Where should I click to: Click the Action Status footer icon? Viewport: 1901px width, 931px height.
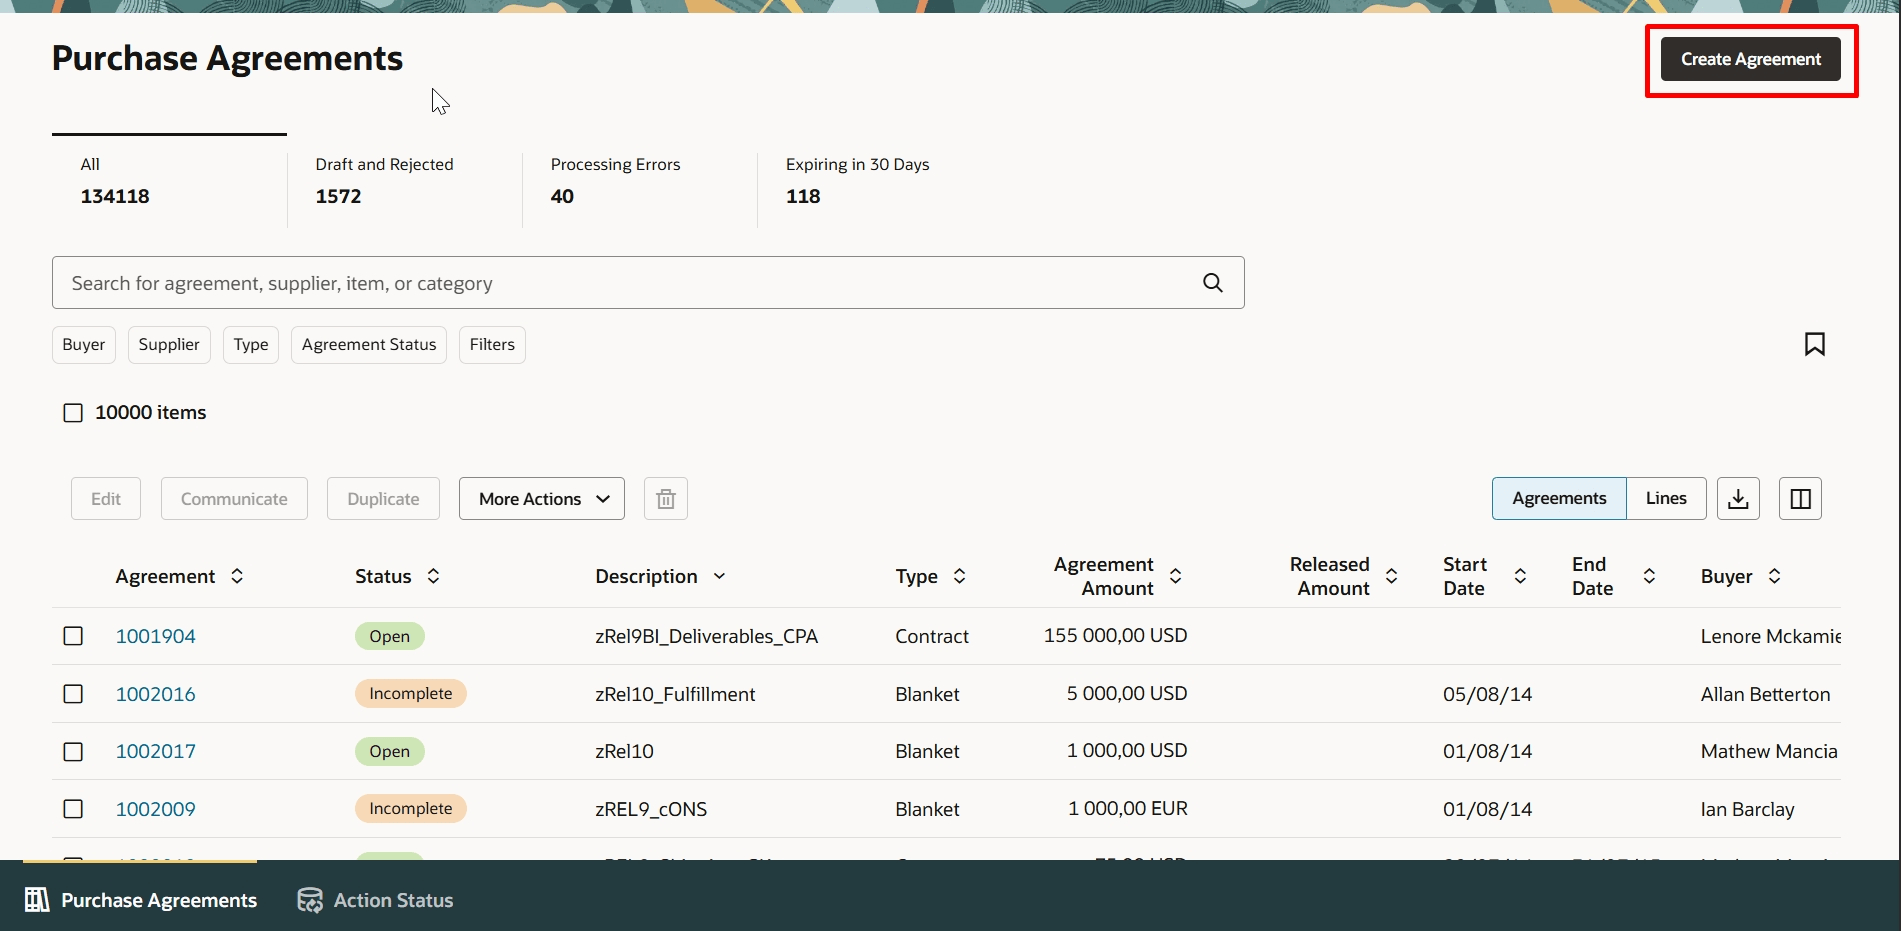[310, 900]
